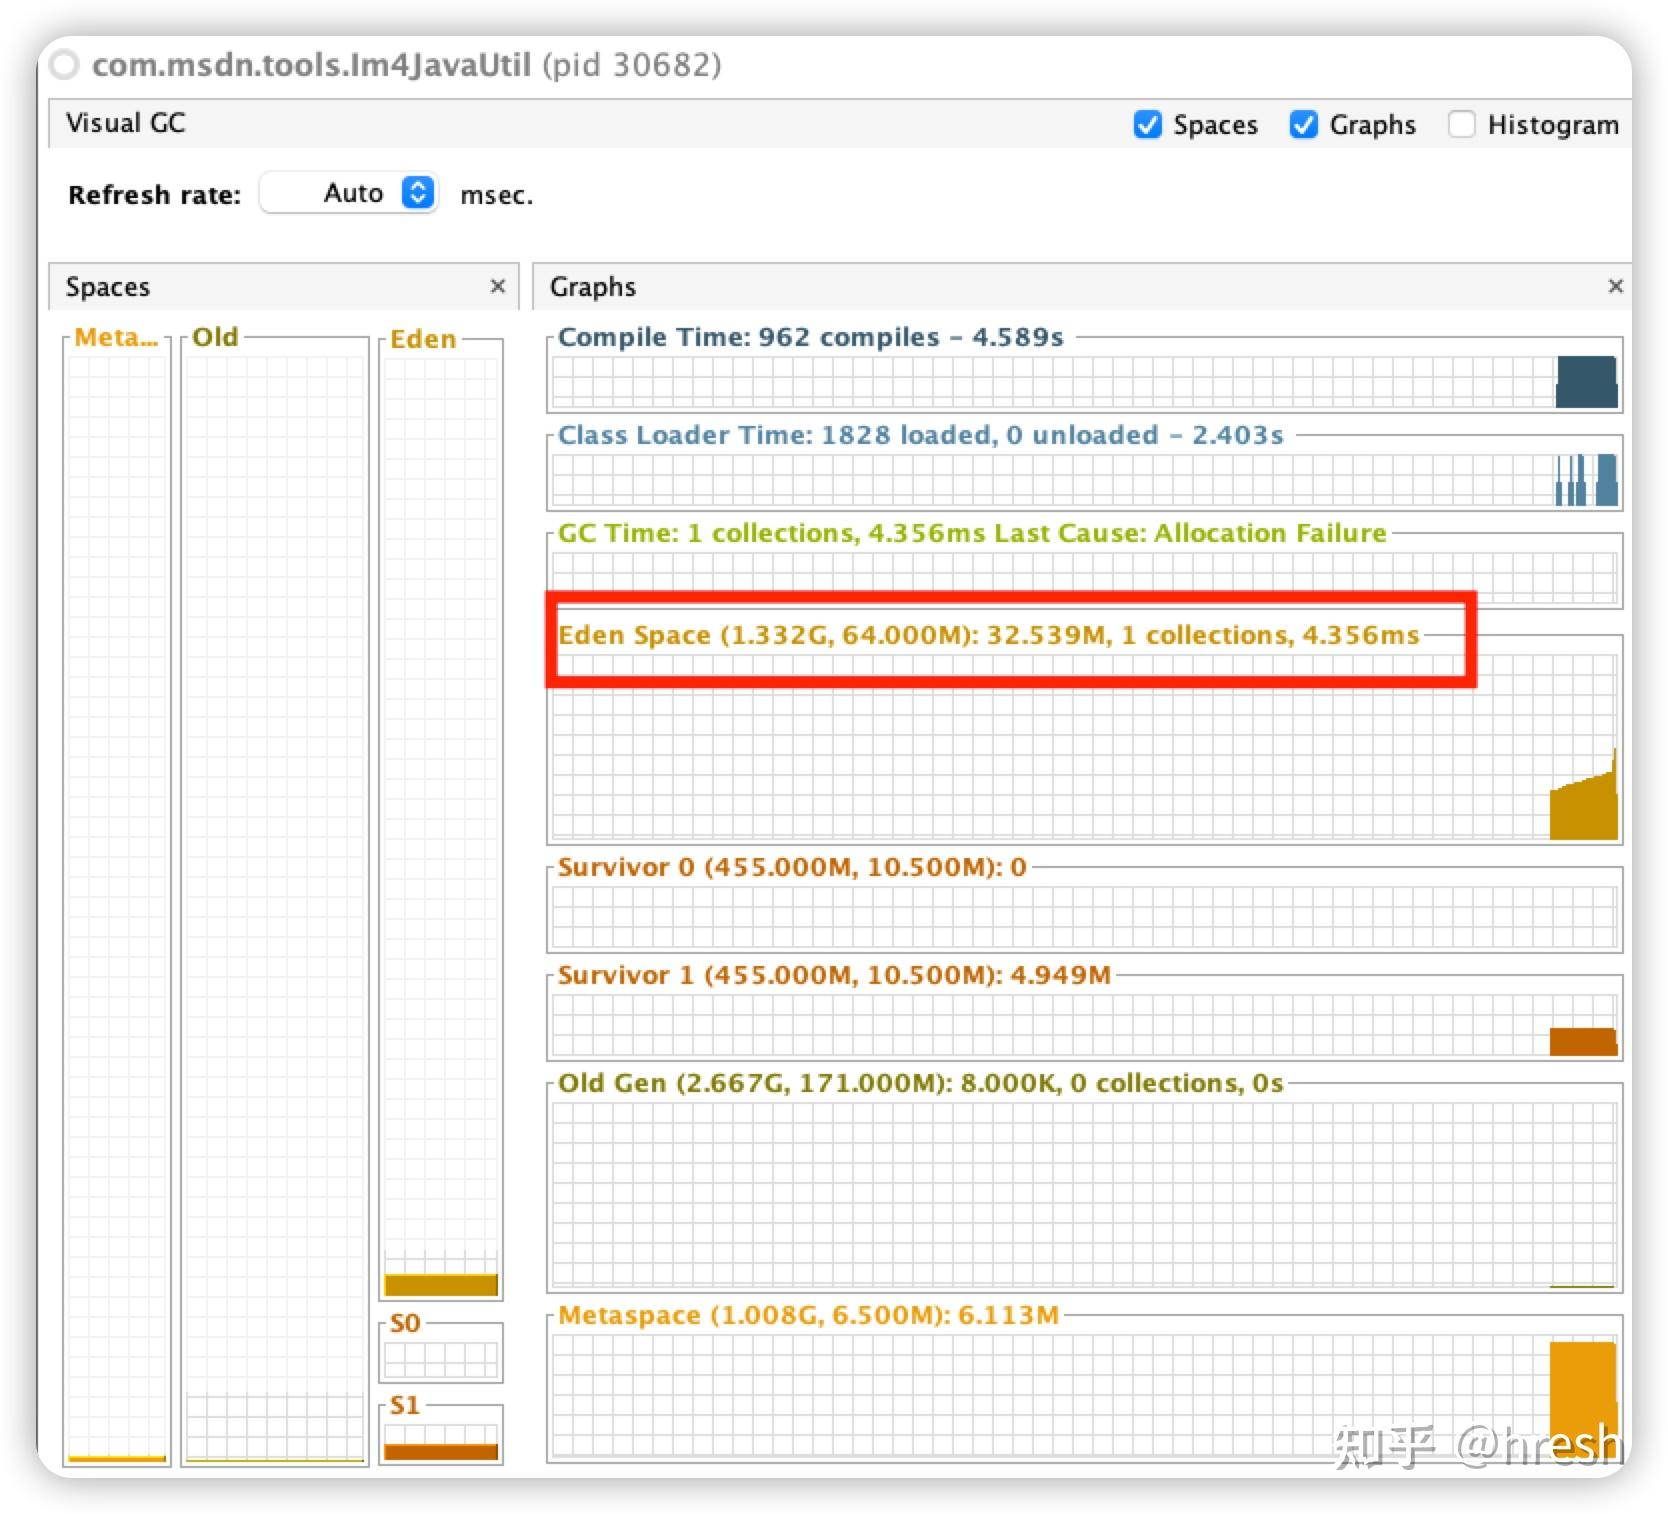Close the Graphs panel

(x=1615, y=286)
